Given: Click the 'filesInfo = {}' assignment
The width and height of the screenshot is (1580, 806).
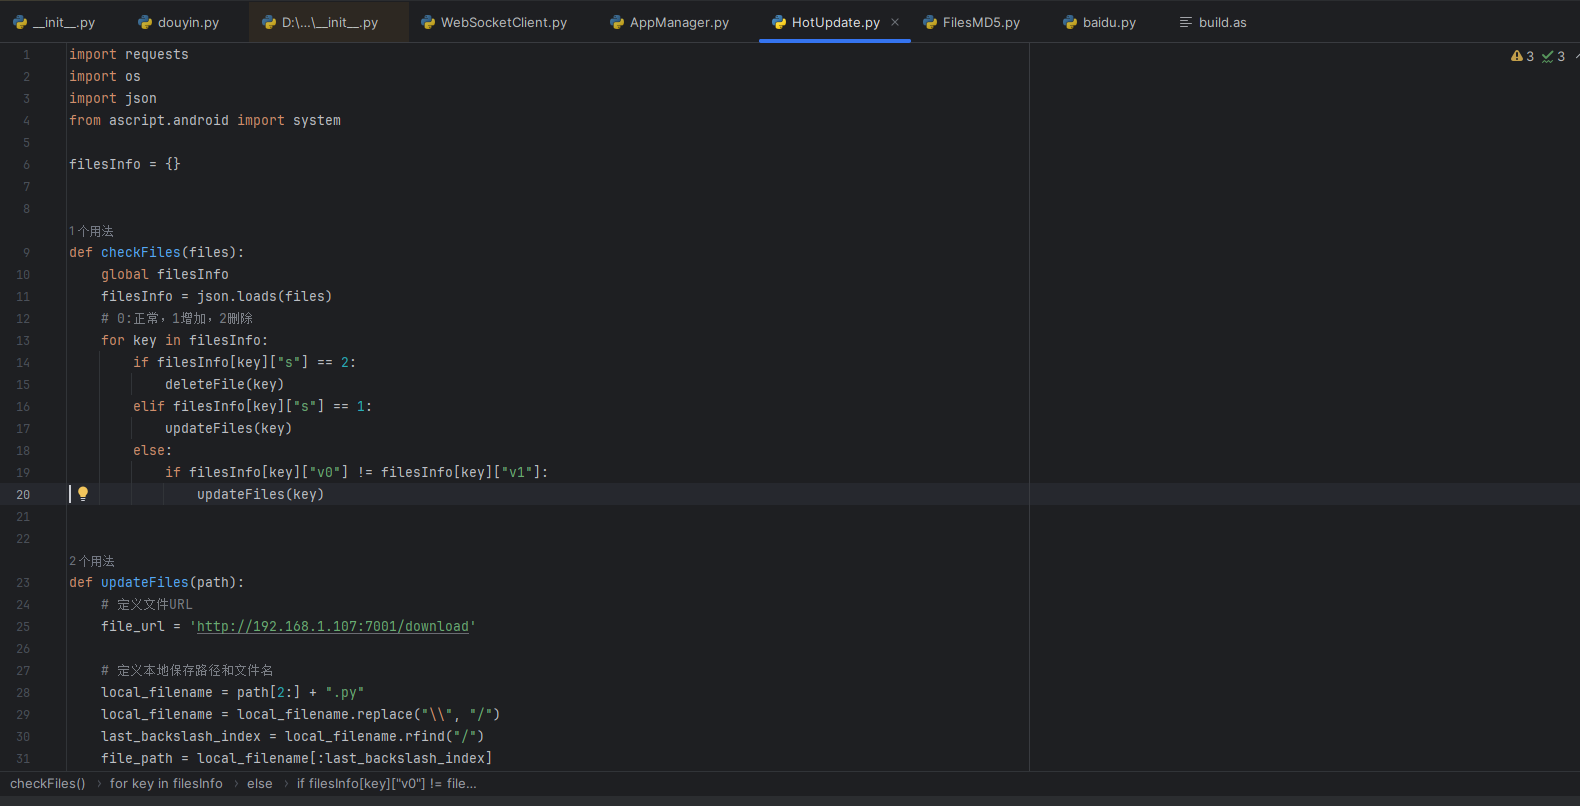Looking at the screenshot, I should click(125, 164).
